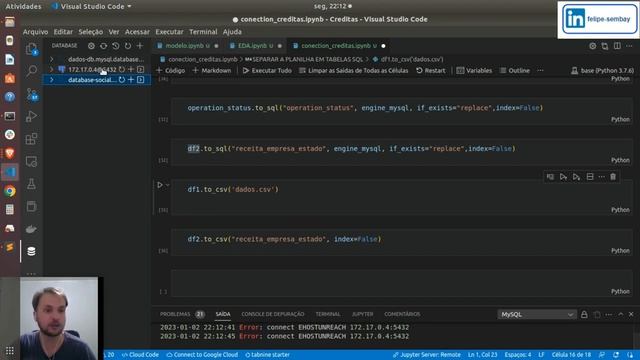Open Database query history icon
This screenshot has height=360, width=640.
116,46
